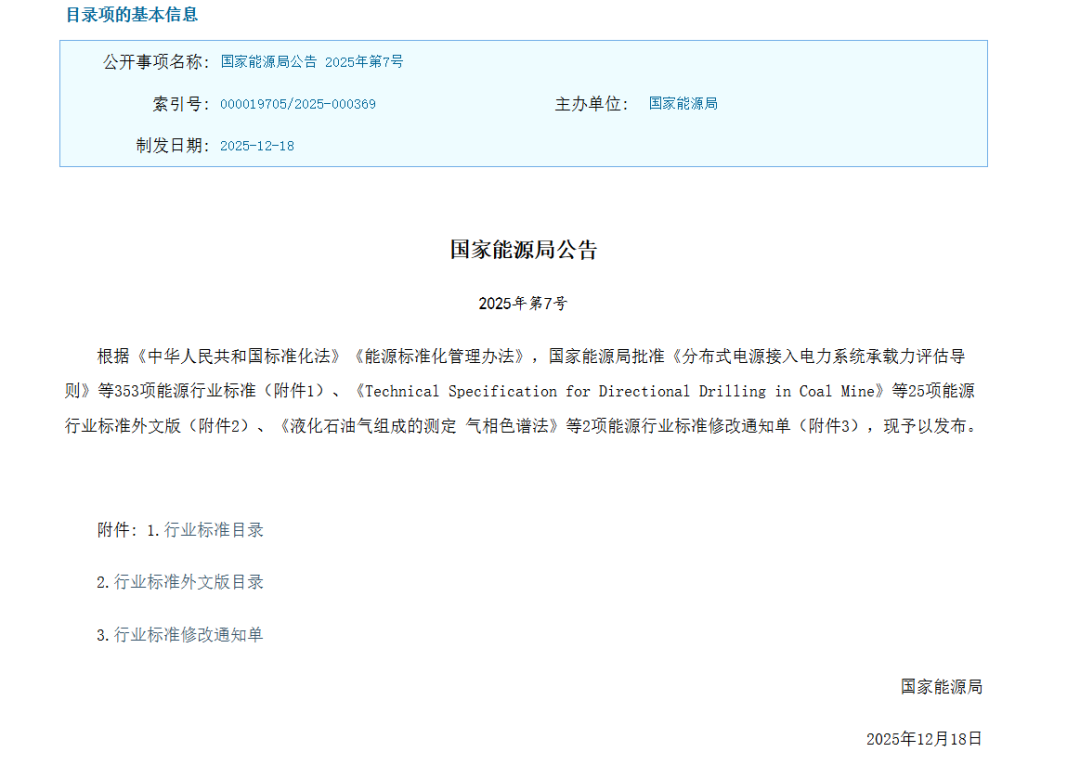Select index number 000019705/2025-000369
The width and height of the screenshot is (1080, 765).
[x=298, y=105]
